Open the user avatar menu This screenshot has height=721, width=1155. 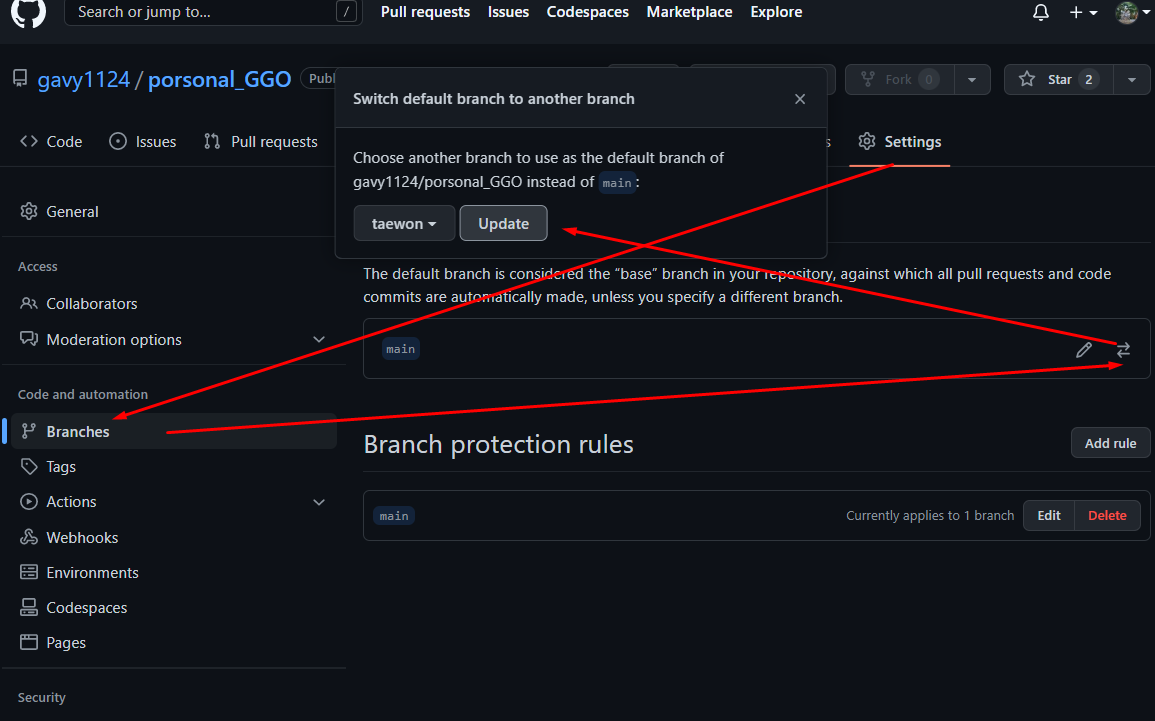point(1132,13)
